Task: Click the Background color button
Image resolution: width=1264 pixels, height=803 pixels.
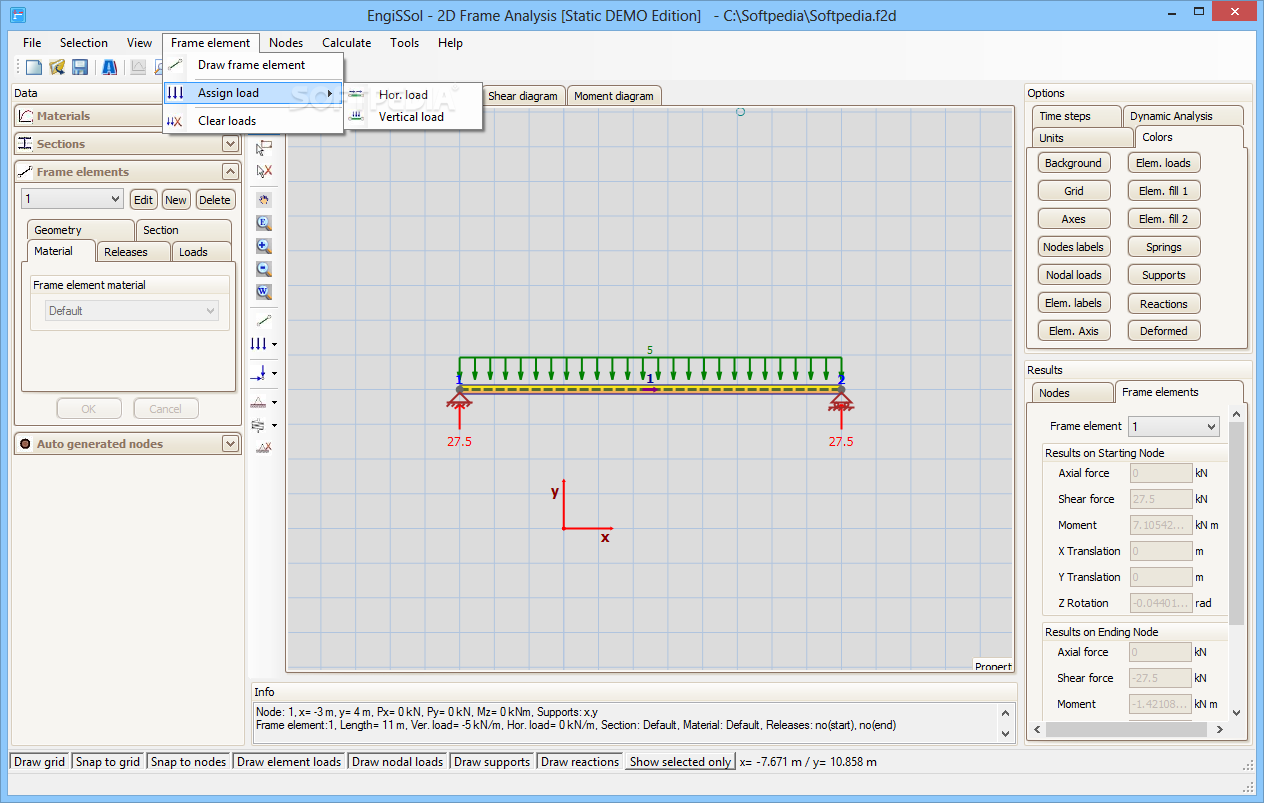Action: pos(1073,163)
